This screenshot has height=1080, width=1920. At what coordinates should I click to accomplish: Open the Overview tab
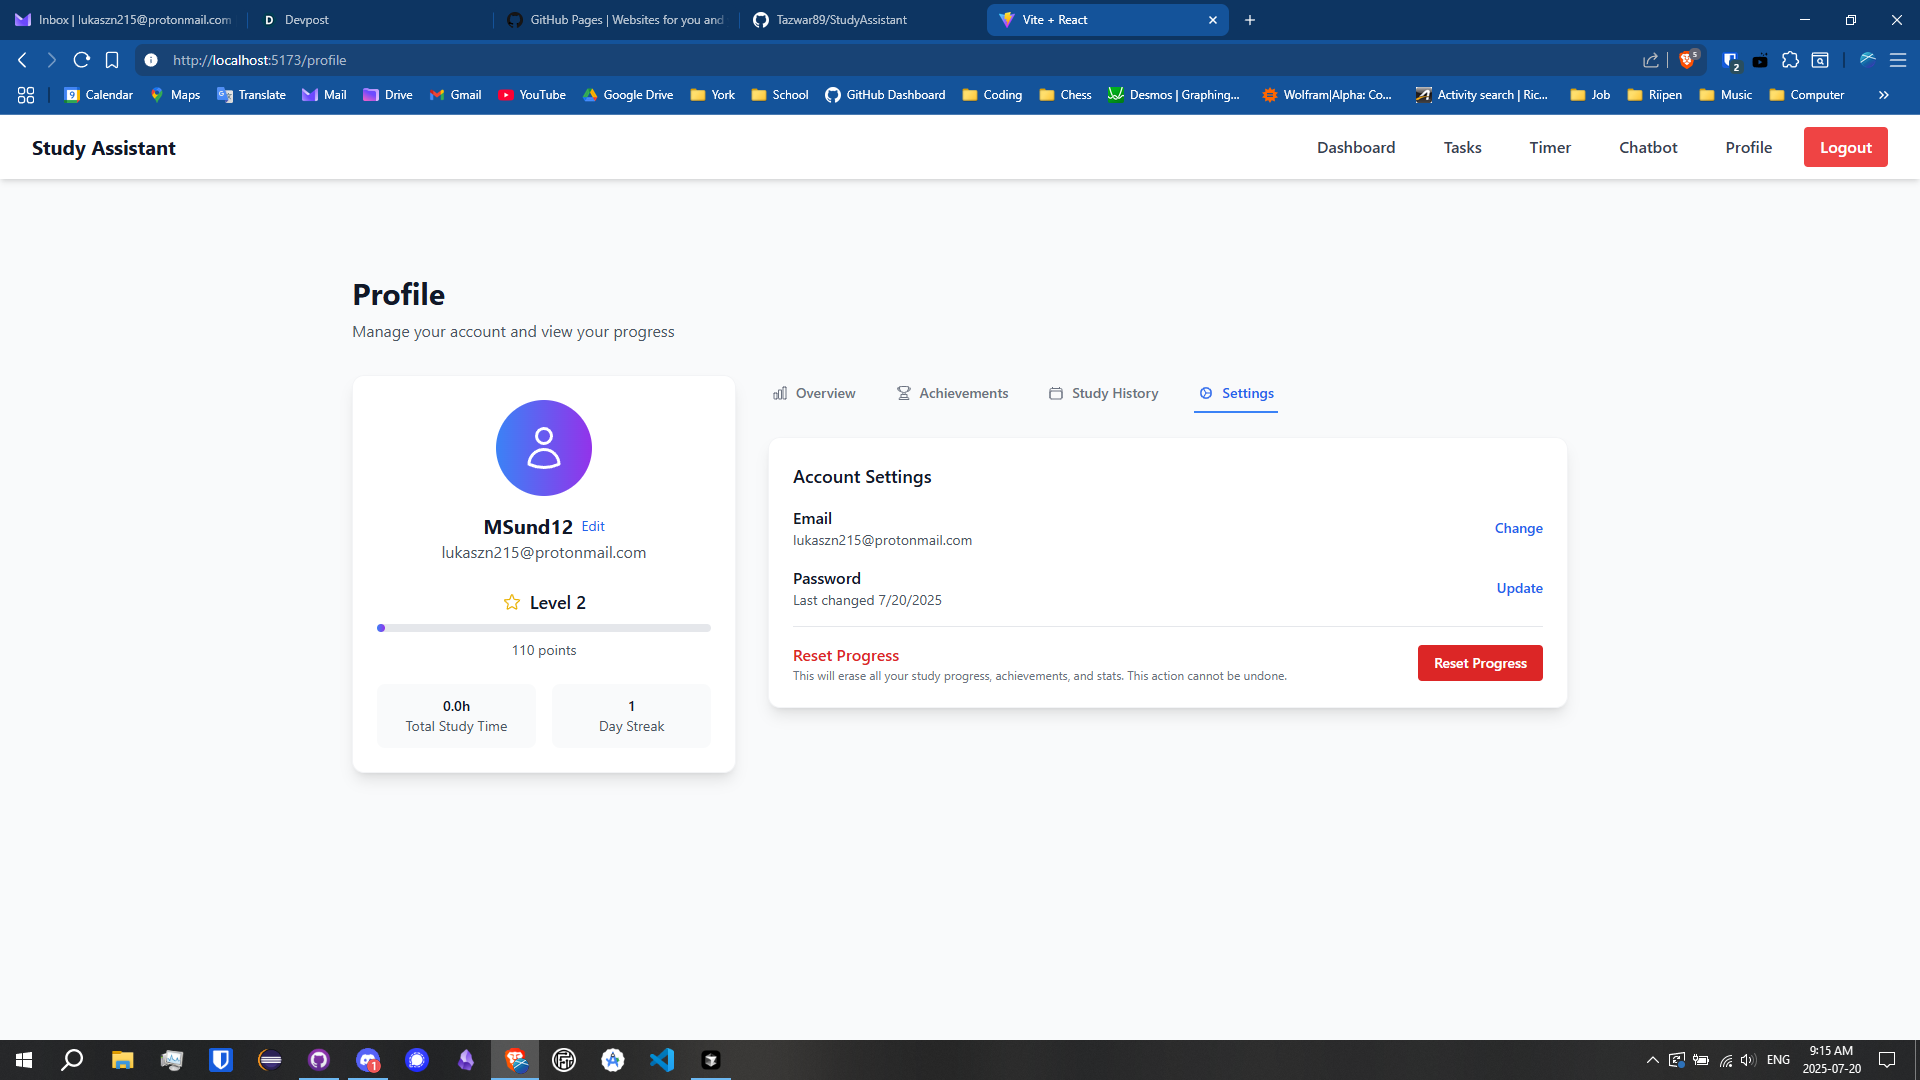[x=814, y=393]
